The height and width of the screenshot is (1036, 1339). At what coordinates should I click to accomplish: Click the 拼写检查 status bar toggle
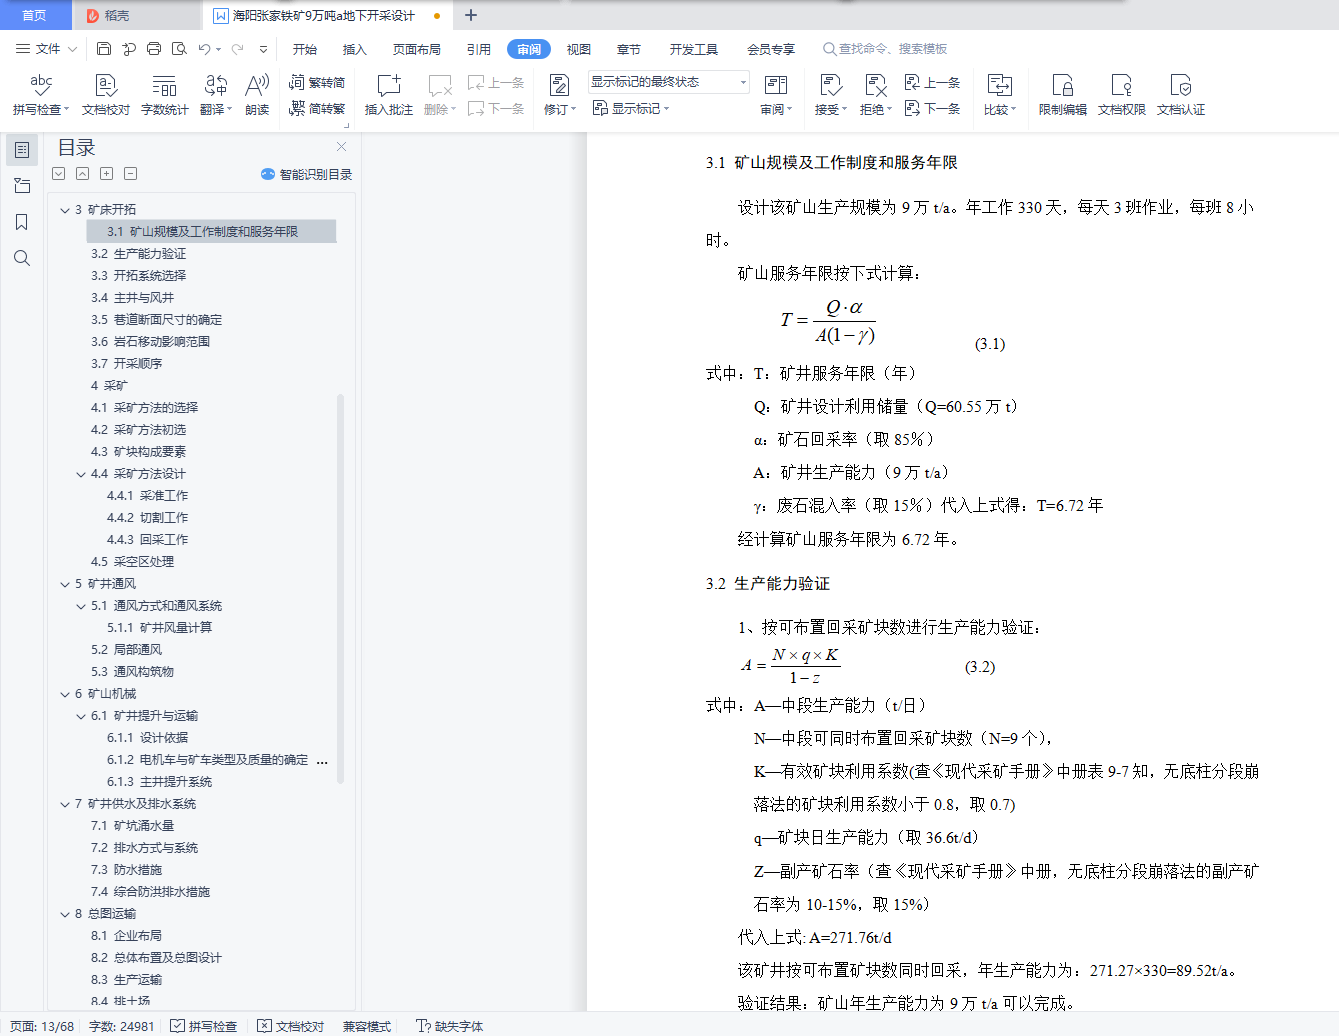[x=204, y=1026]
